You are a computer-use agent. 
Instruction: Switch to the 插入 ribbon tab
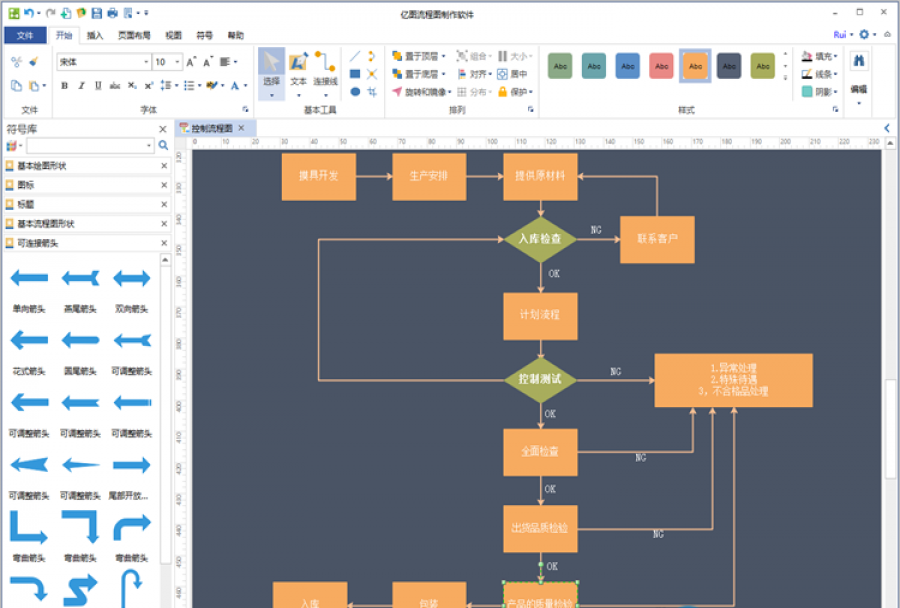(95, 35)
